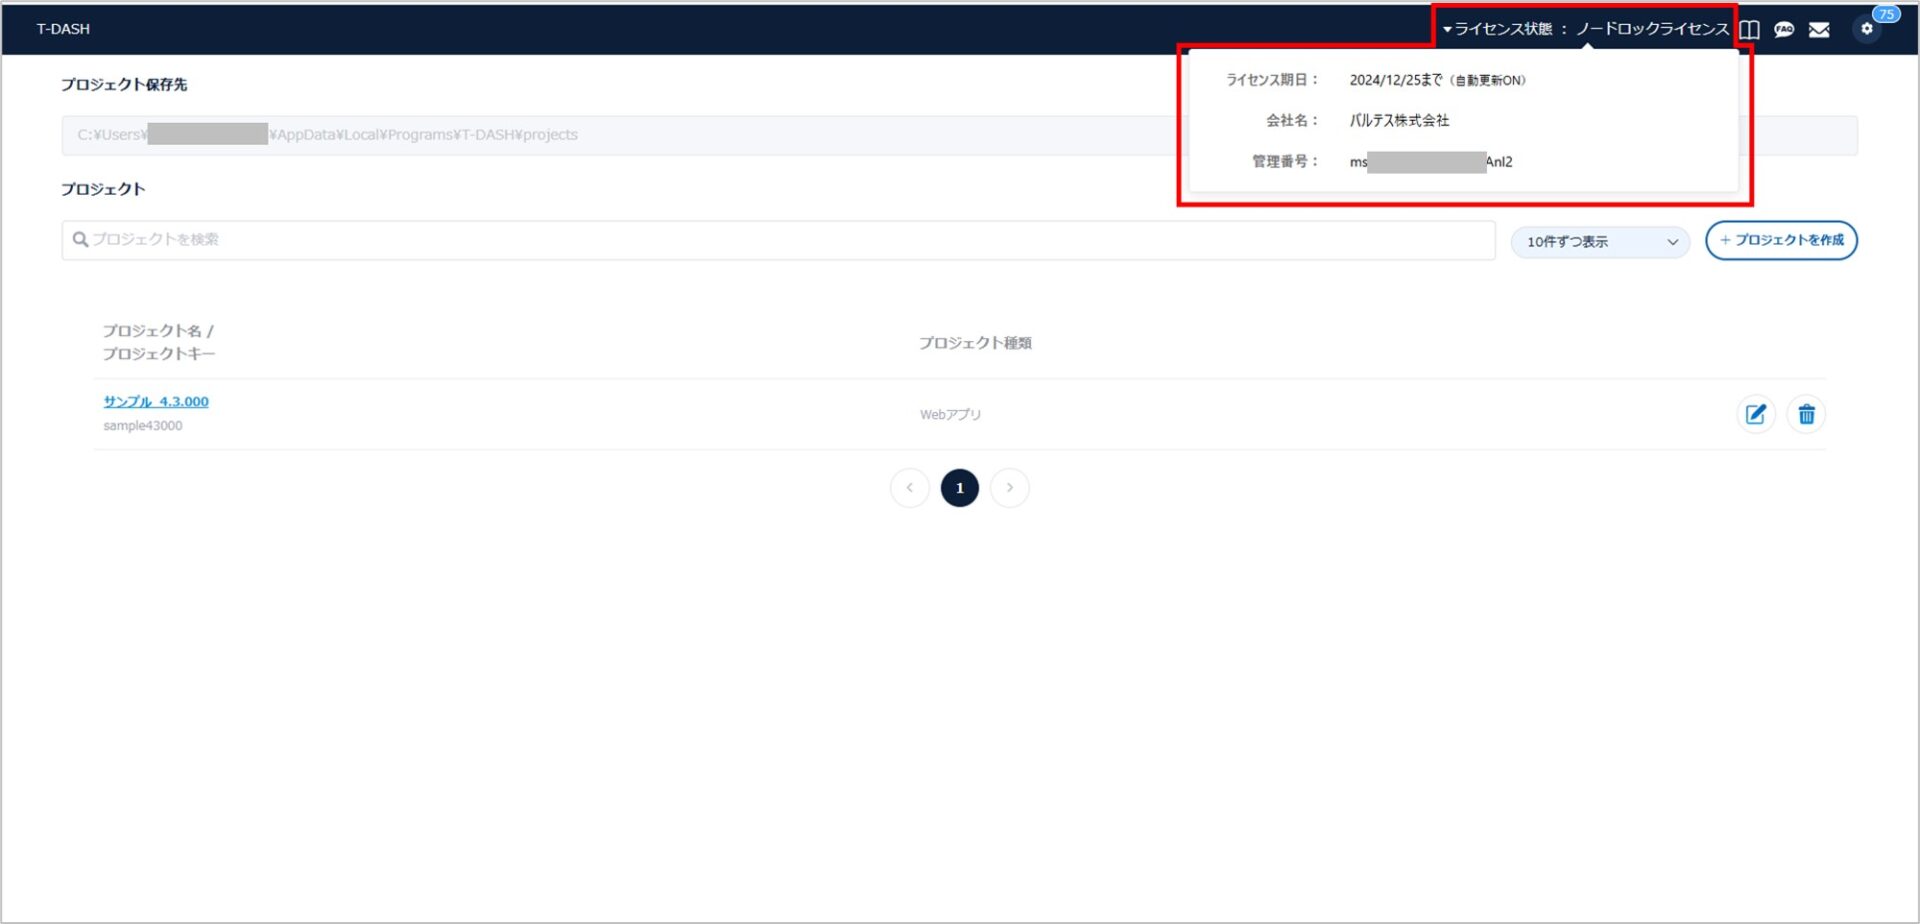1920x924 pixels.
Task: Open the settings gear icon
Action: click(x=1866, y=29)
